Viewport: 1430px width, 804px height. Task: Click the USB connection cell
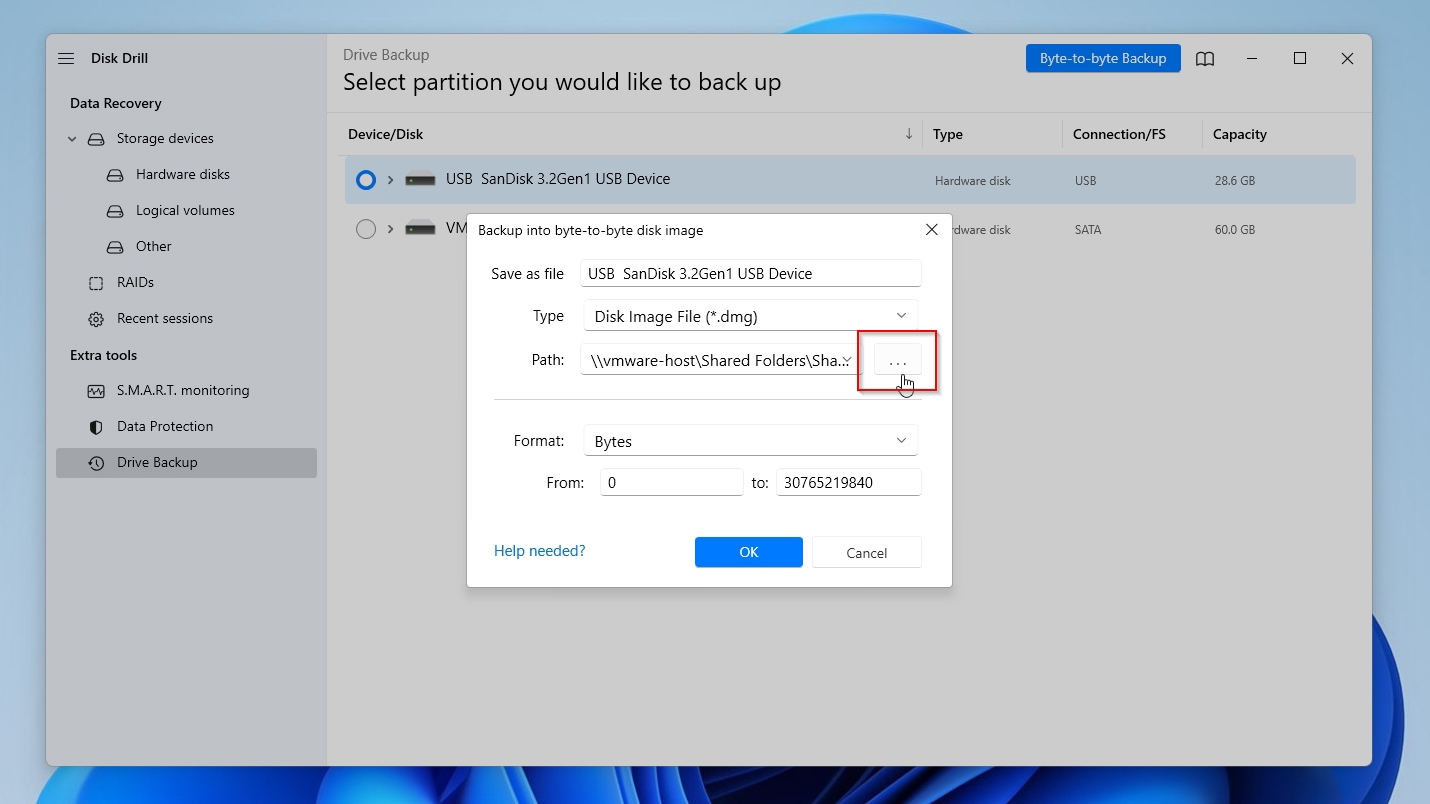pyautogui.click(x=1086, y=181)
